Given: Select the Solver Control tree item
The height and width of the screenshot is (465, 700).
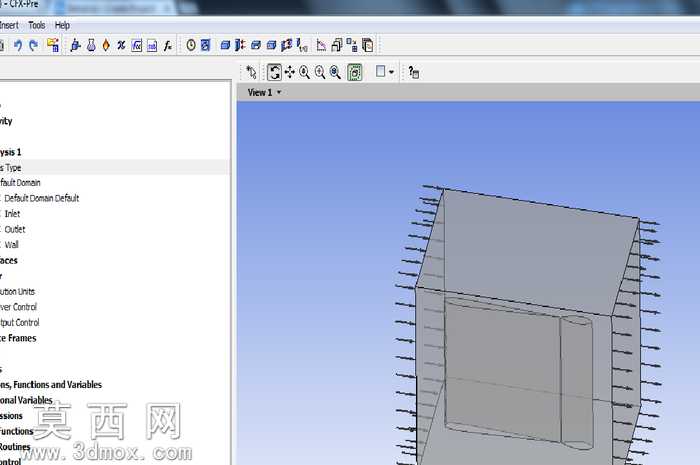Looking at the screenshot, I should (18, 307).
